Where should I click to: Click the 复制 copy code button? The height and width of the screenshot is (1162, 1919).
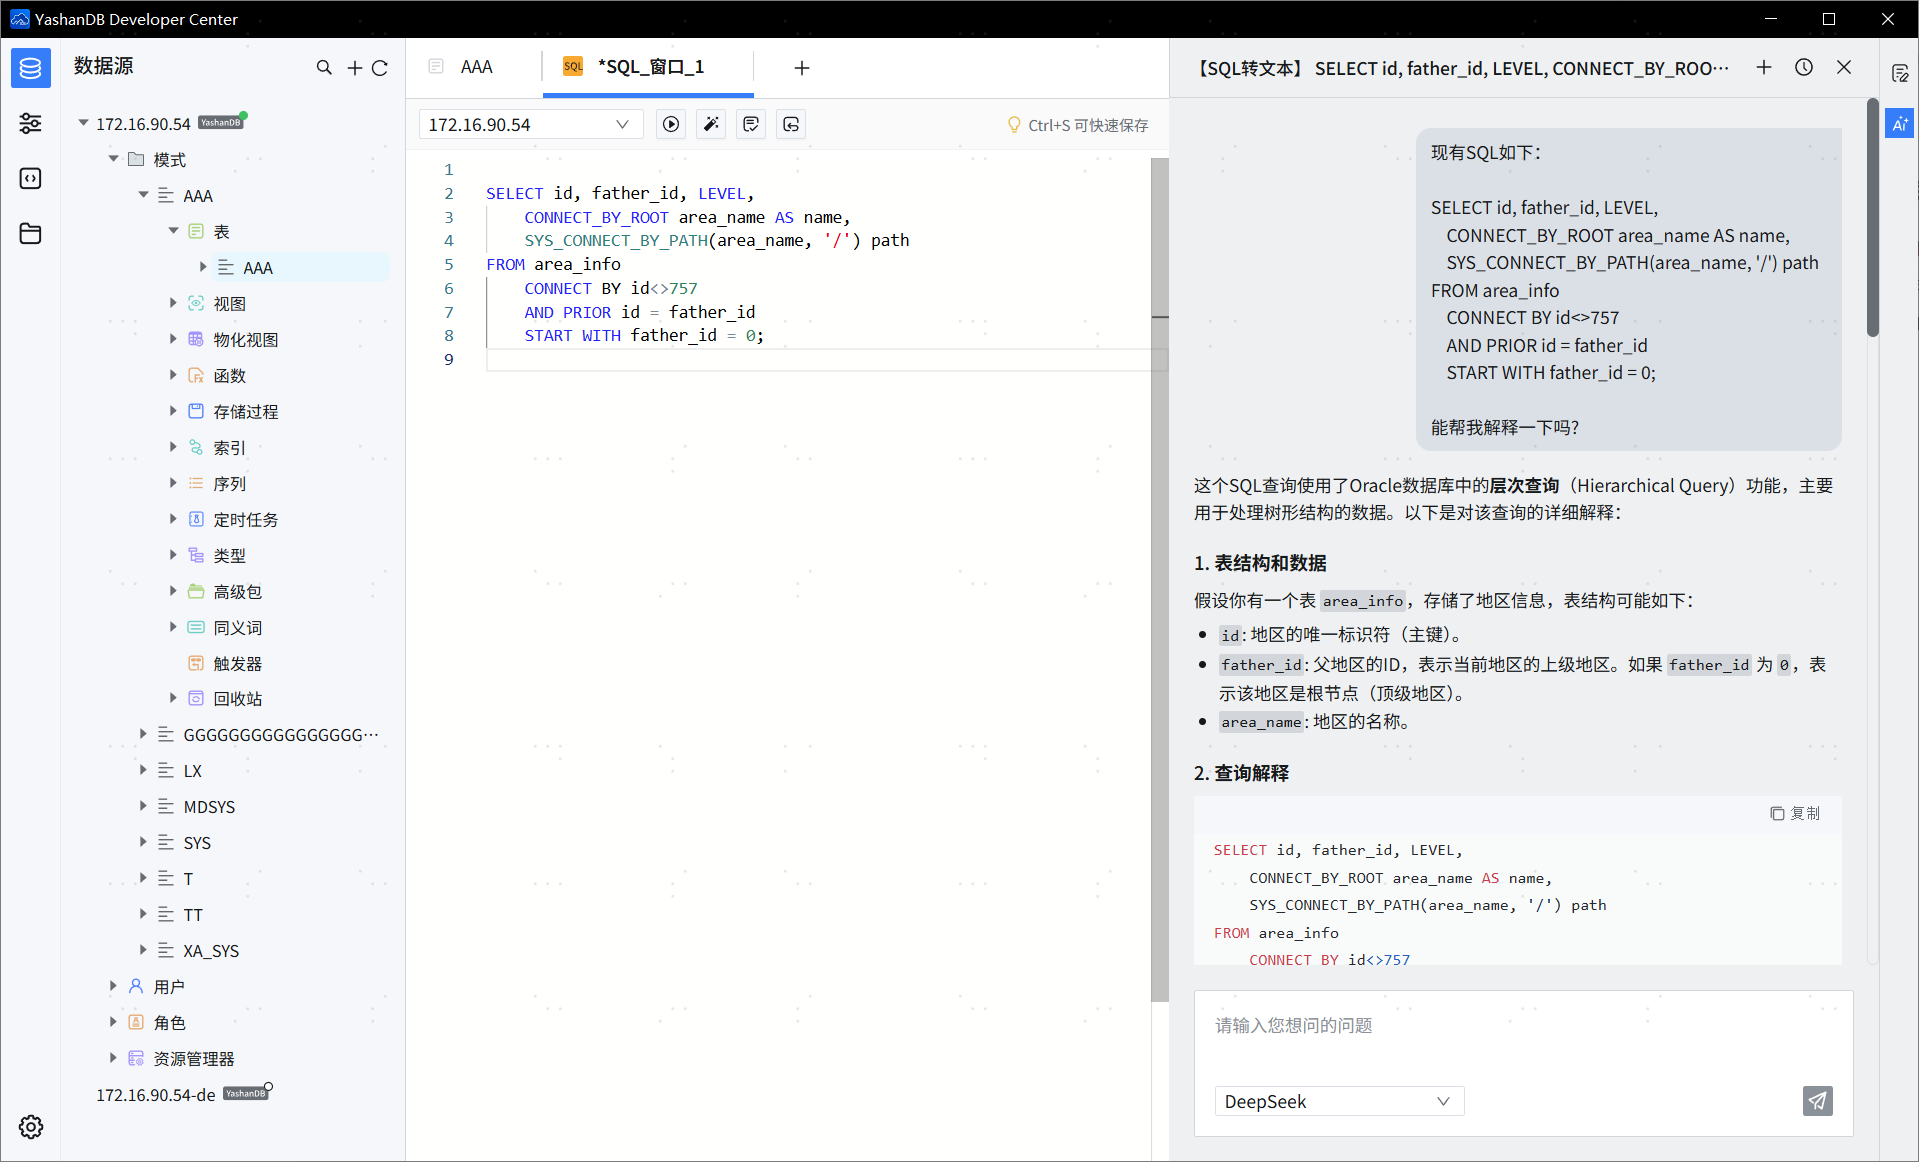point(1795,813)
